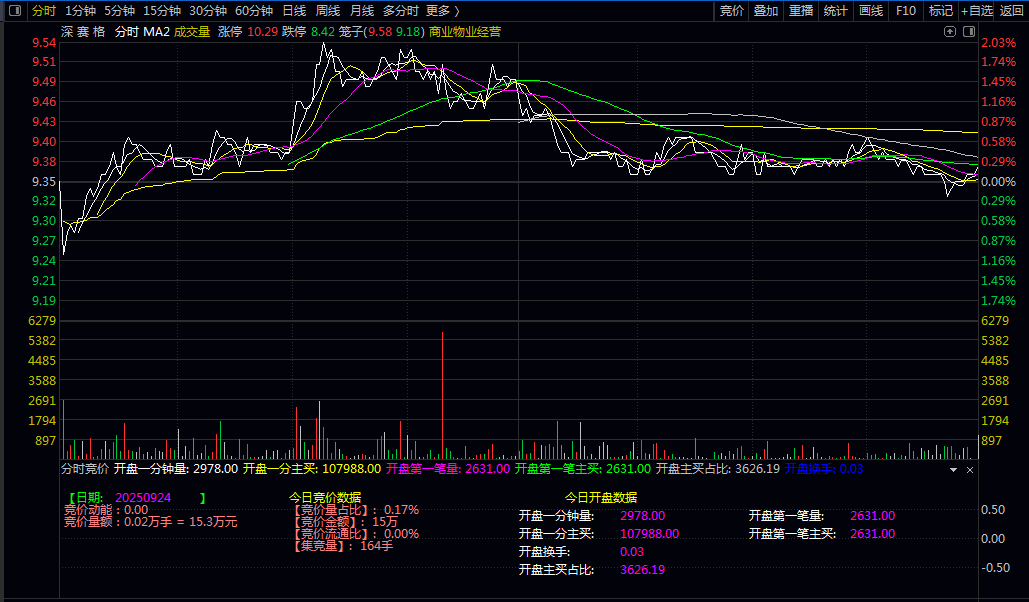The width and height of the screenshot is (1029, 602).
Task: Open F10 company information
Action: pos(906,11)
